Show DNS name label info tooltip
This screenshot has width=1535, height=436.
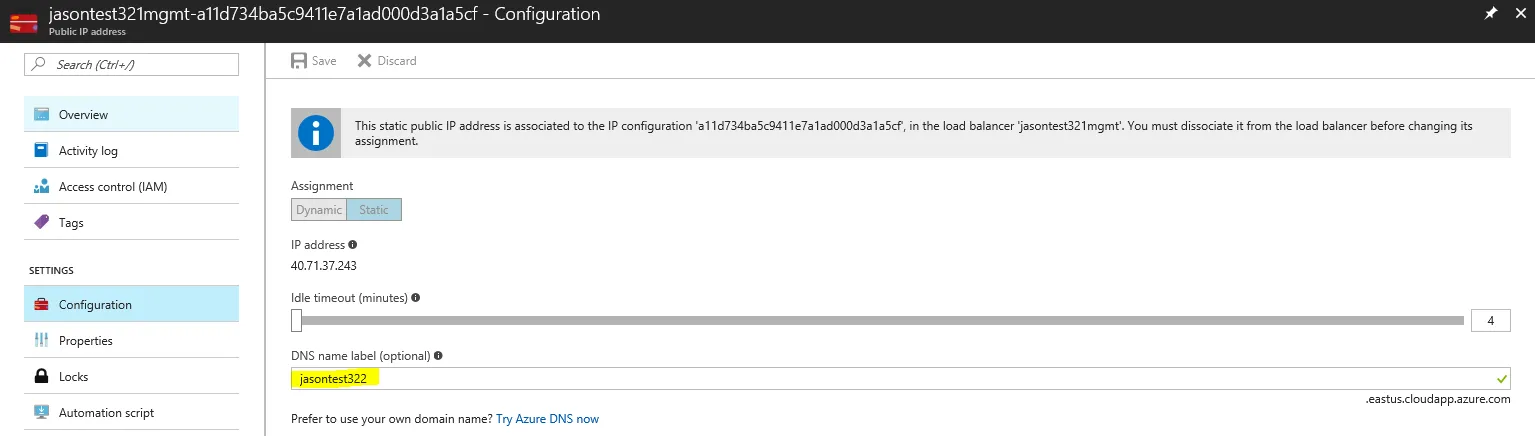(438, 355)
